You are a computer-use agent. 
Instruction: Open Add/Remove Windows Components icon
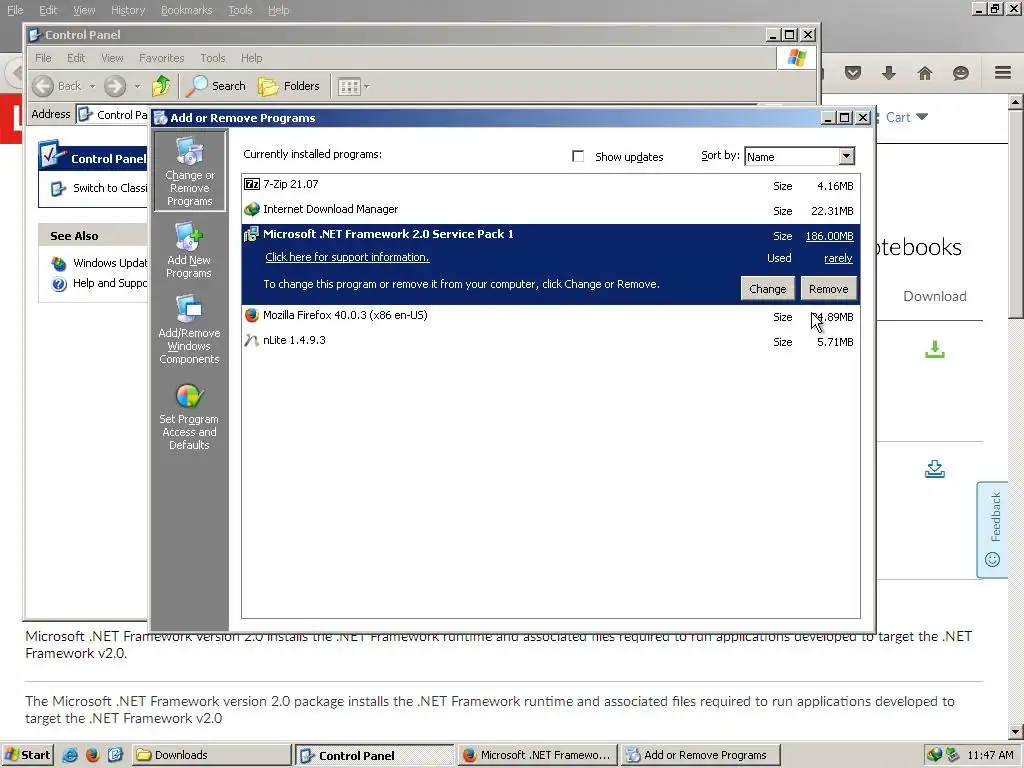189,330
